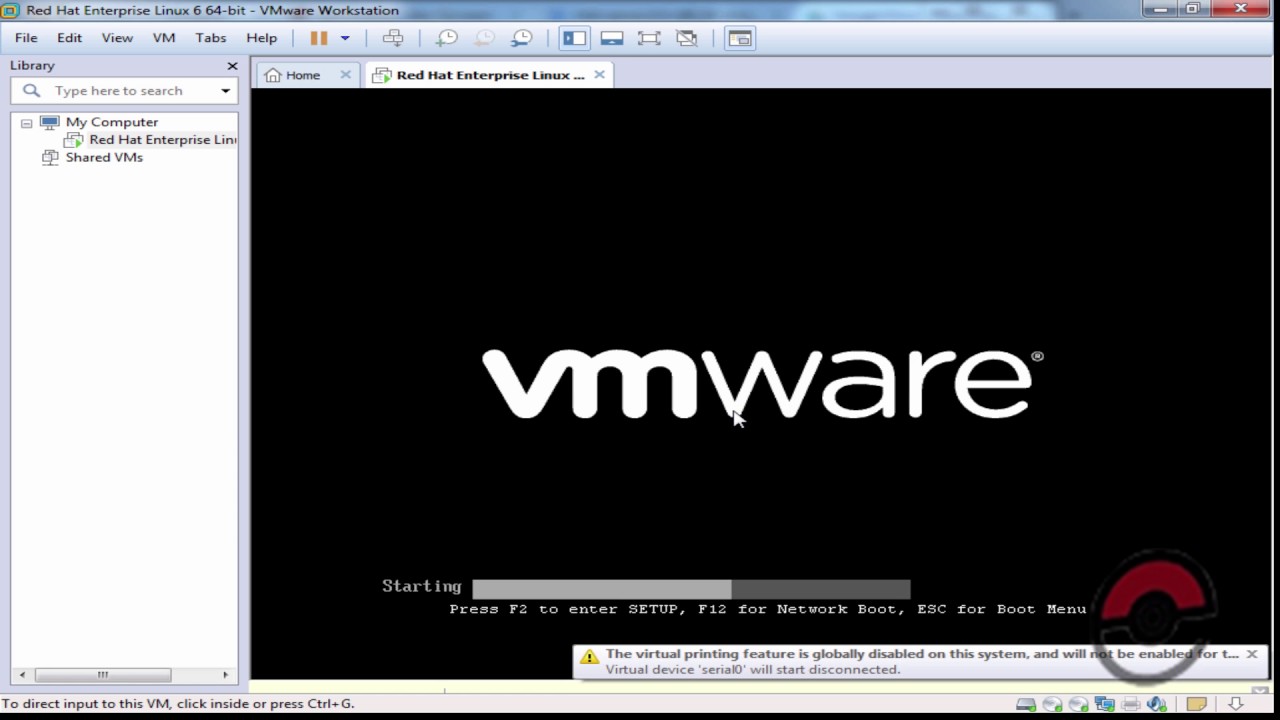The width and height of the screenshot is (1280, 720).
Task: Take a snapshot of this virtual machine
Action: coord(447,38)
